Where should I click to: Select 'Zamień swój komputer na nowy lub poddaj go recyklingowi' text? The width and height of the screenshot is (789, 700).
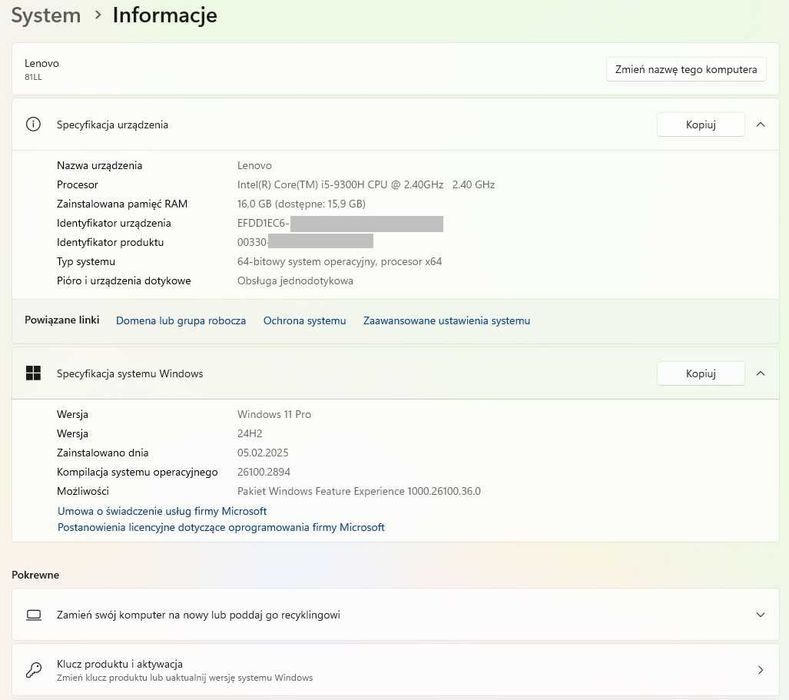click(198, 615)
